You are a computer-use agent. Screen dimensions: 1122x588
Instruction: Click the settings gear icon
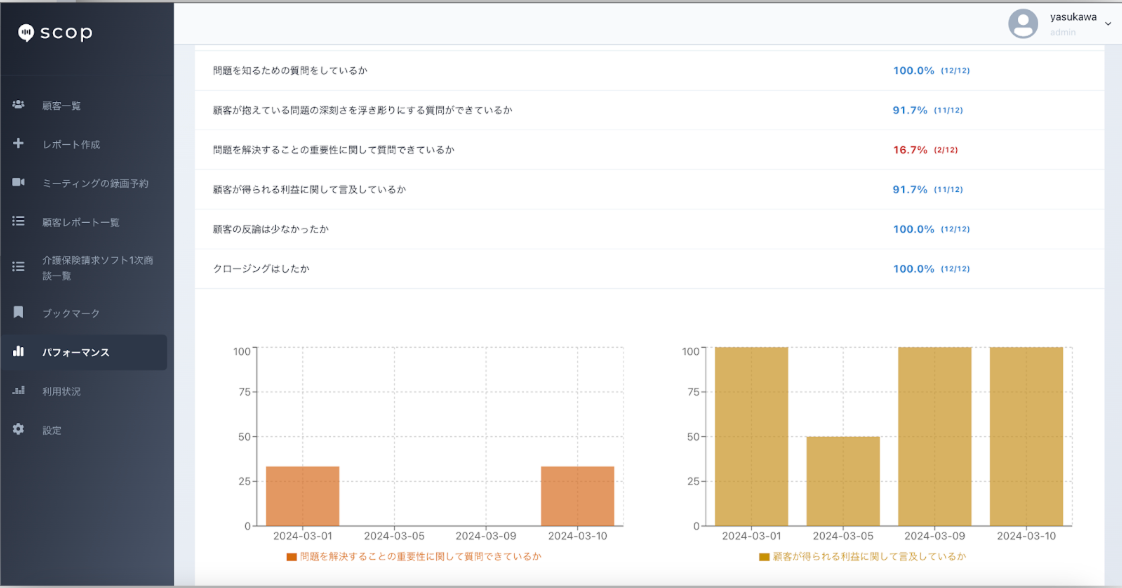pyautogui.click(x=18, y=430)
